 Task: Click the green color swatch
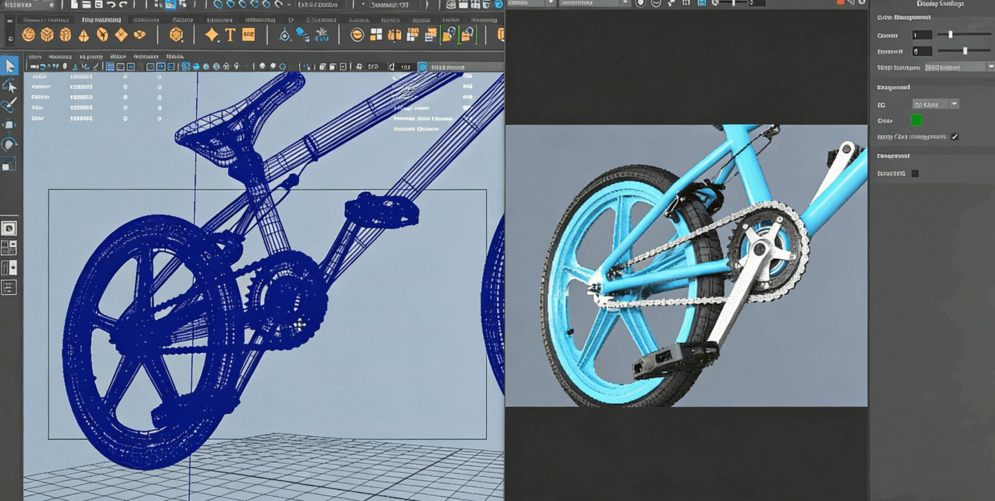pyautogui.click(x=916, y=120)
